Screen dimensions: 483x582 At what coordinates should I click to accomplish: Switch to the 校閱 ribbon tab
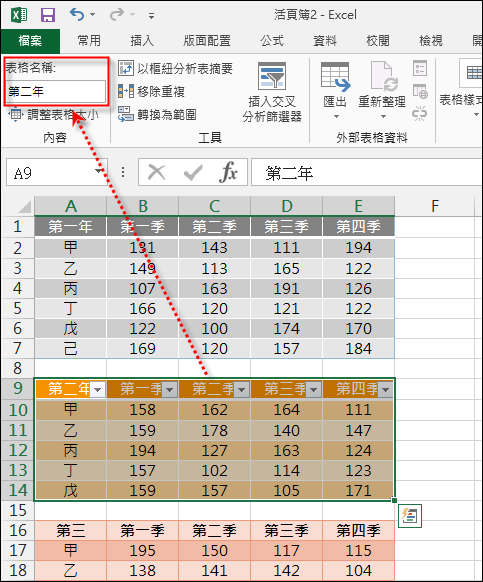click(x=378, y=40)
